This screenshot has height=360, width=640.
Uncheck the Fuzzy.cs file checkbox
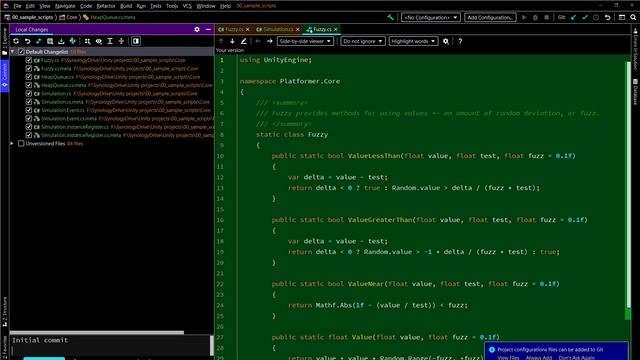pyautogui.click(x=29, y=60)
